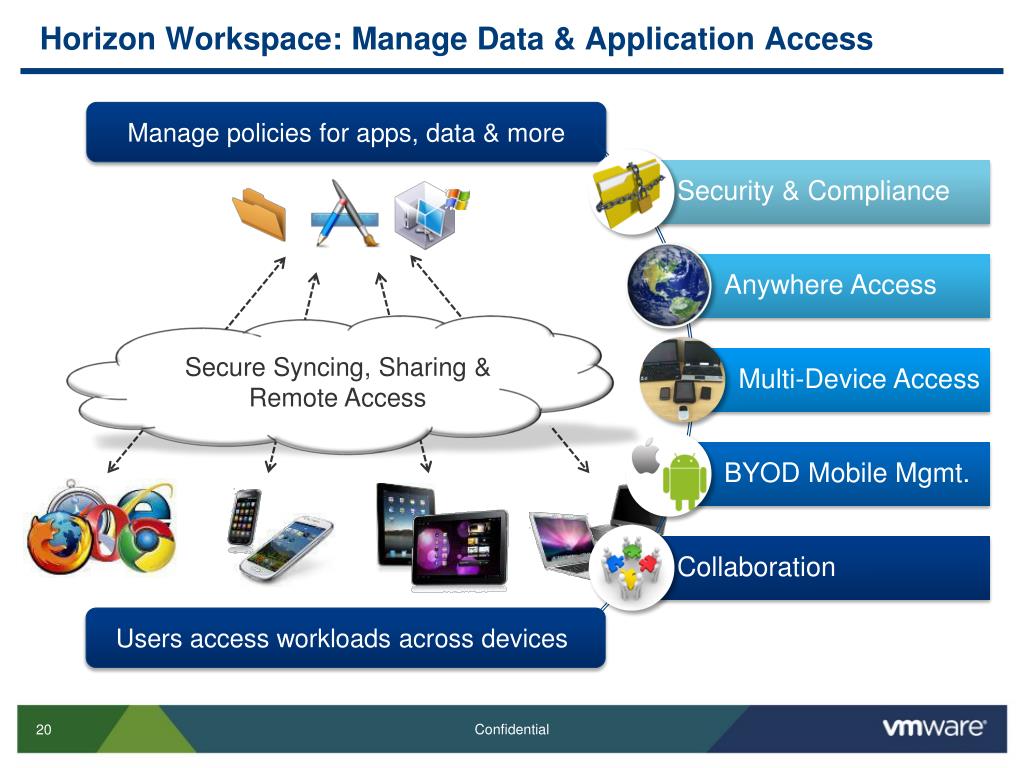Click the 'Secure Syncing, Sharing & Remote Access' cloud

click(x=340, y=383)
